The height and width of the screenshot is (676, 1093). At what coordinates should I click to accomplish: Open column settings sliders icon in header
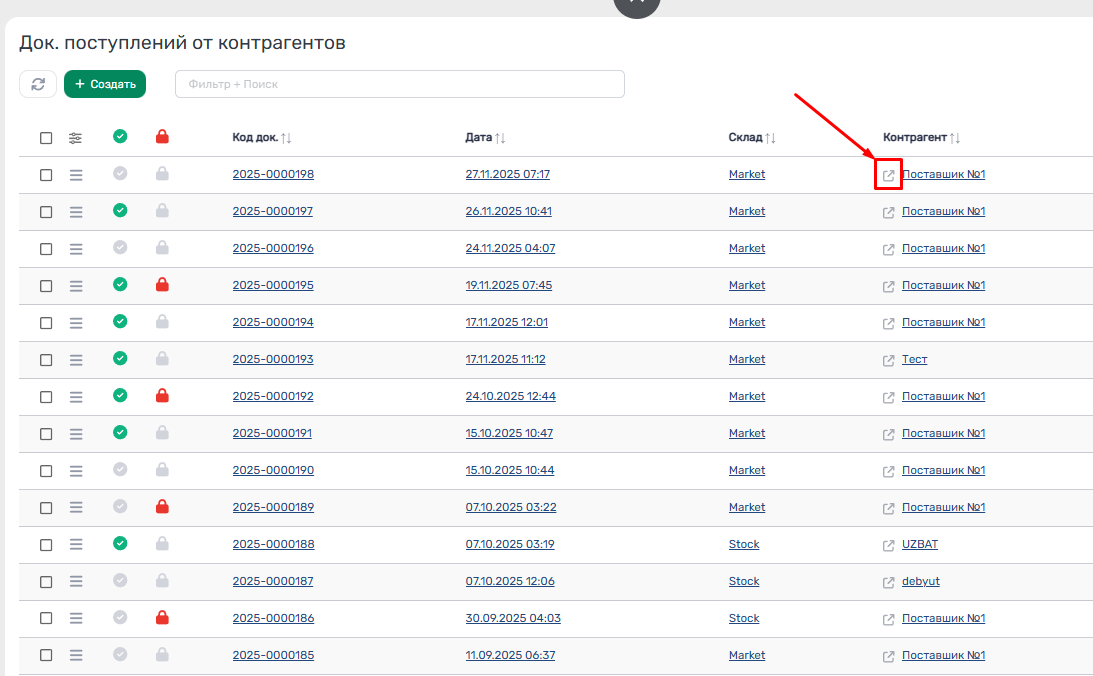76,138
